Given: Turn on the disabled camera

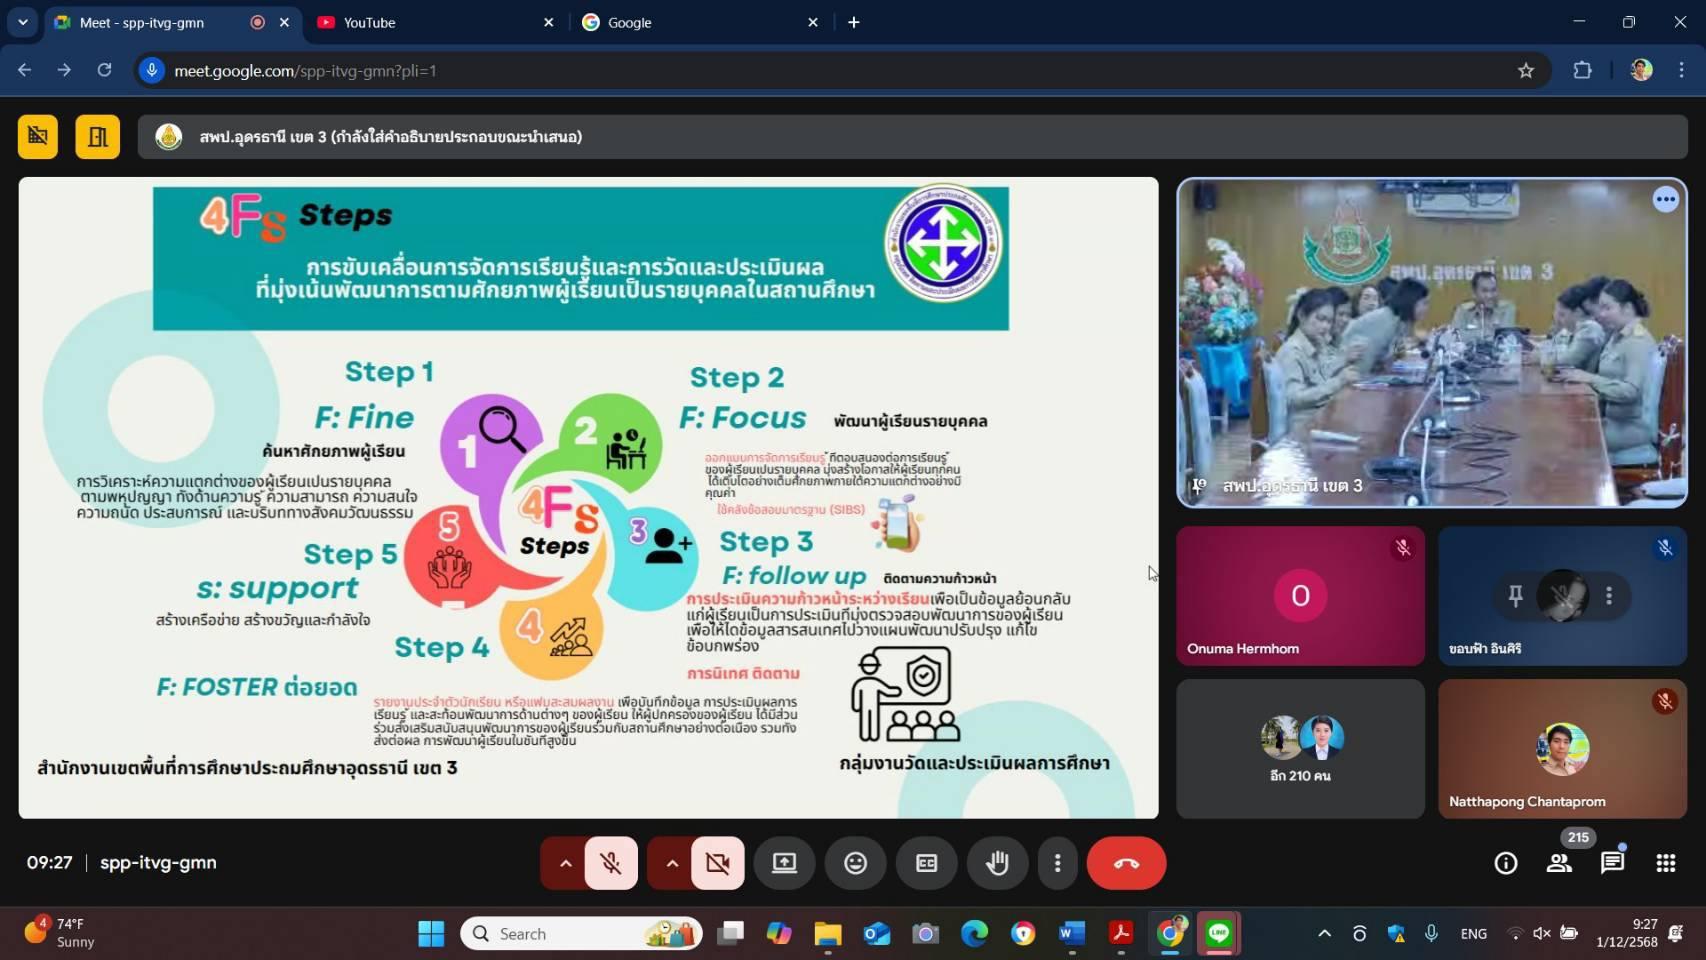Looking at the screenshot, I should pyautogui.click(x=717, y=863).
